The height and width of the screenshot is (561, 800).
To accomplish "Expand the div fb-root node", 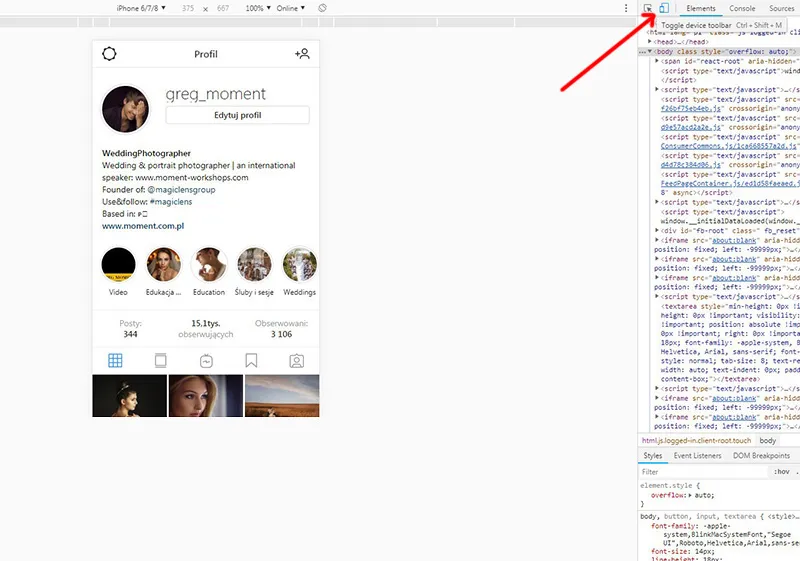I will tap(657, 231).
